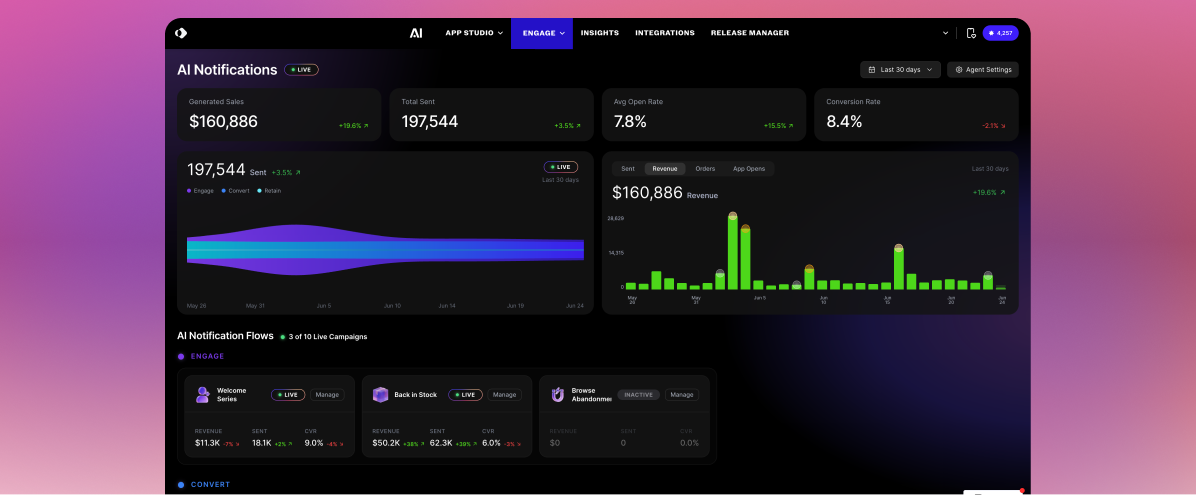This screenshot has width=1197, height=495.
Task: Click the 4,257 credits badge
Action: 1000,33
